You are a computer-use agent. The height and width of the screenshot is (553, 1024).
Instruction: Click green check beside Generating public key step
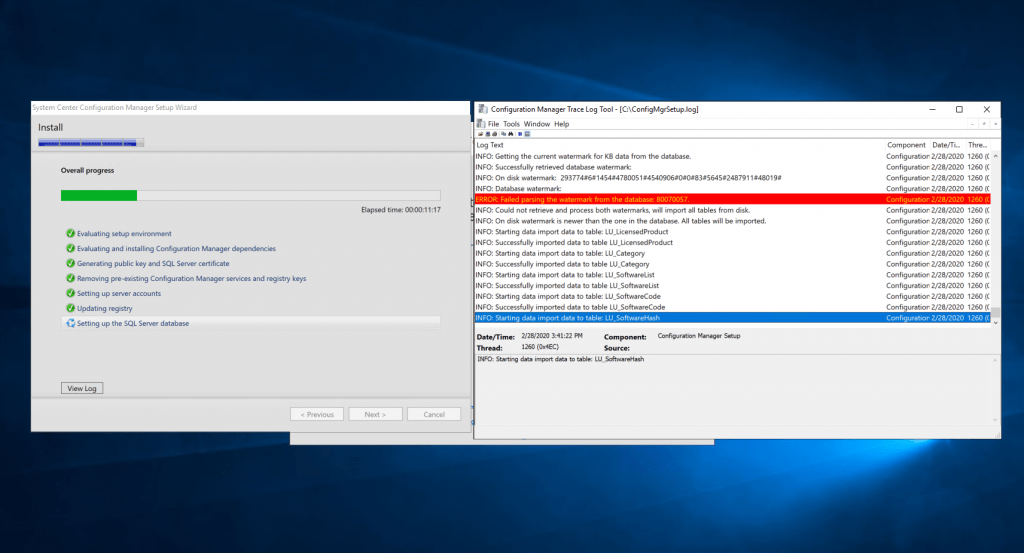coord(71,263)
